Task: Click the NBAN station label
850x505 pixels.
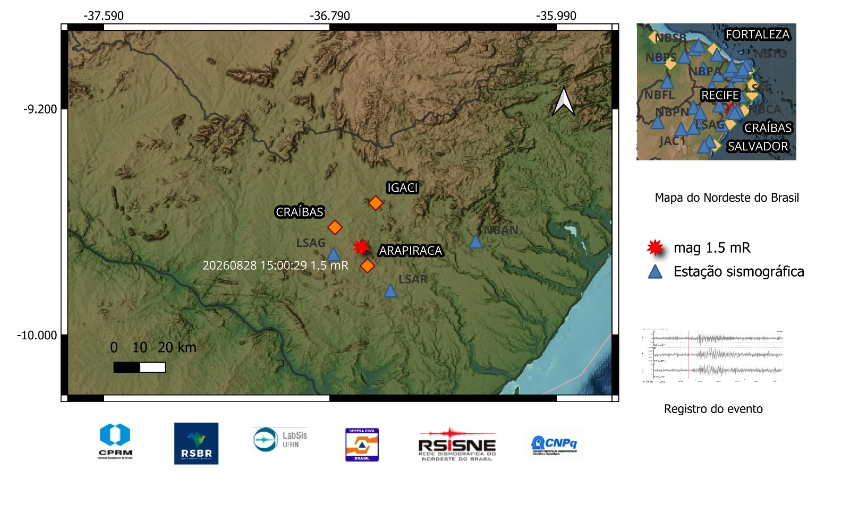Action: tap(501, 230)
